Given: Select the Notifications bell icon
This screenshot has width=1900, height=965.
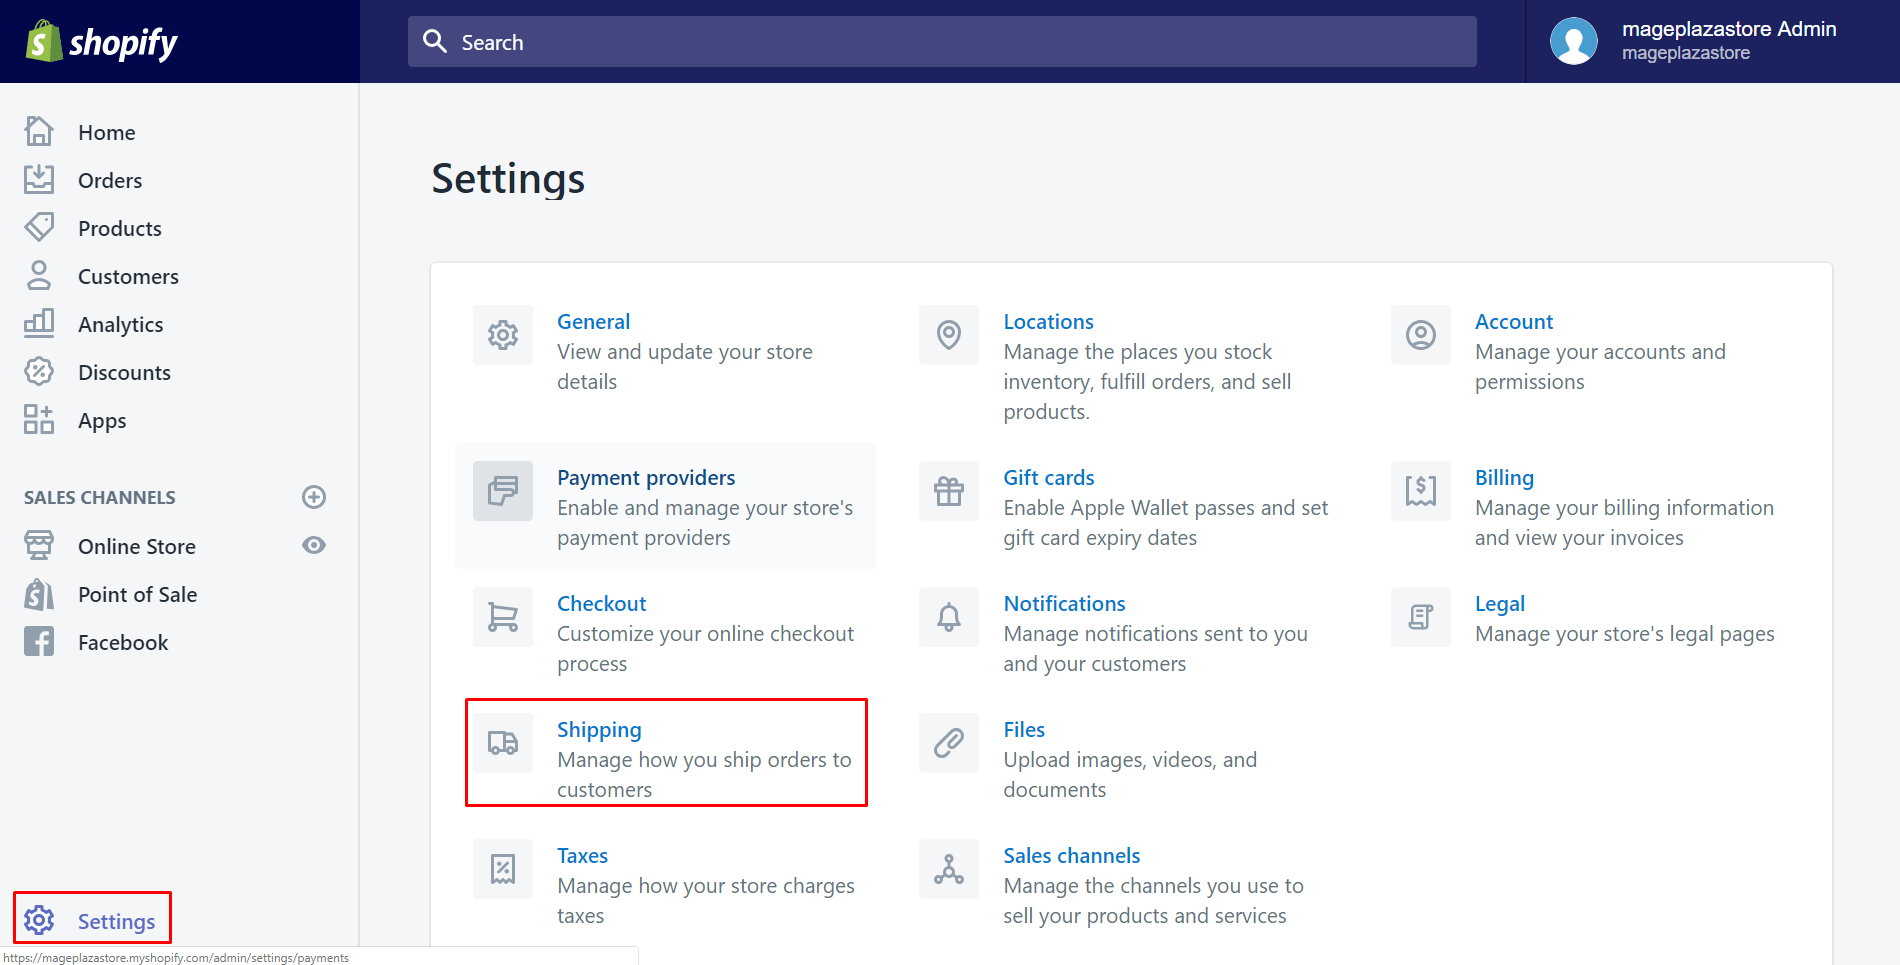Looking at the screenshot, I should coord(949,617).
